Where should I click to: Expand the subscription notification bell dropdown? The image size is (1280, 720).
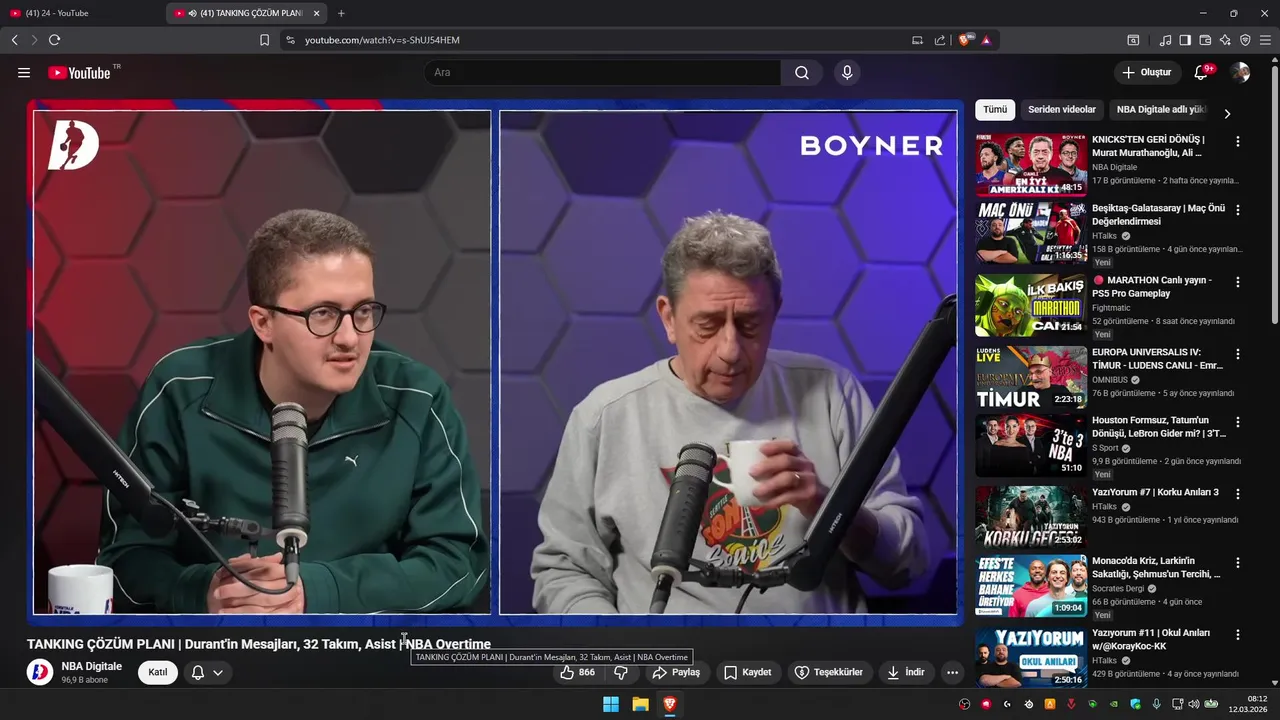coord(207,672)
